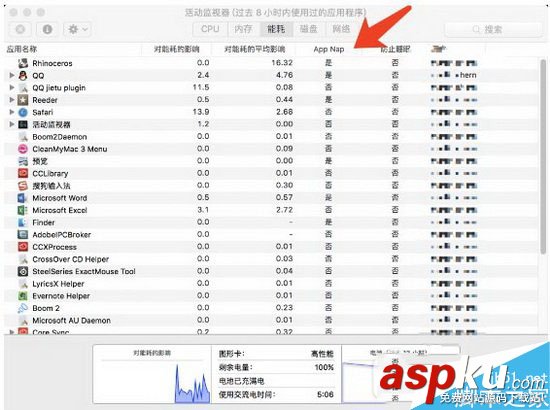Image resolution: width=550 pixels, height=410 pixels.
Task: Click the Rhinoceros app icon
Action: (23, 63)
